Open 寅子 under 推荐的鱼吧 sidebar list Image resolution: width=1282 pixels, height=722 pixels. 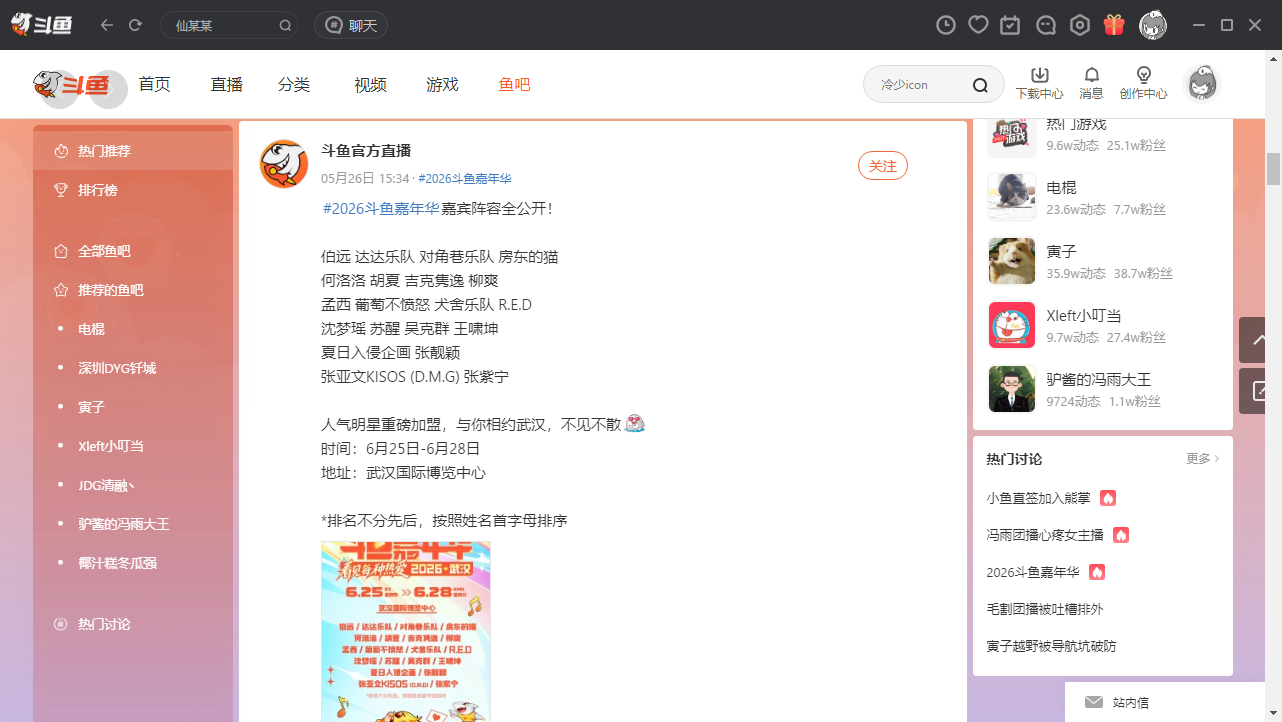point(133,407)
